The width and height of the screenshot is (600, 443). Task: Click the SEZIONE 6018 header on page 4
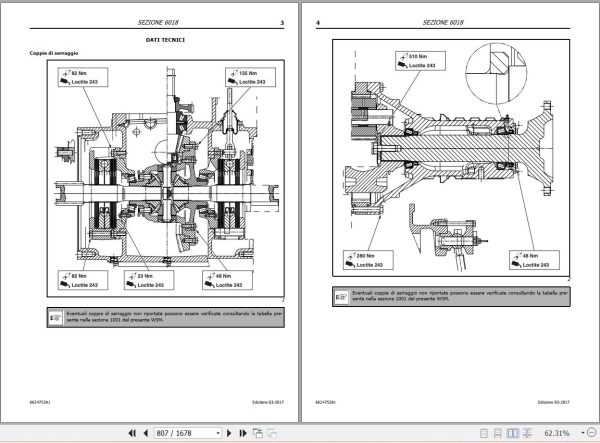(443, 23)
